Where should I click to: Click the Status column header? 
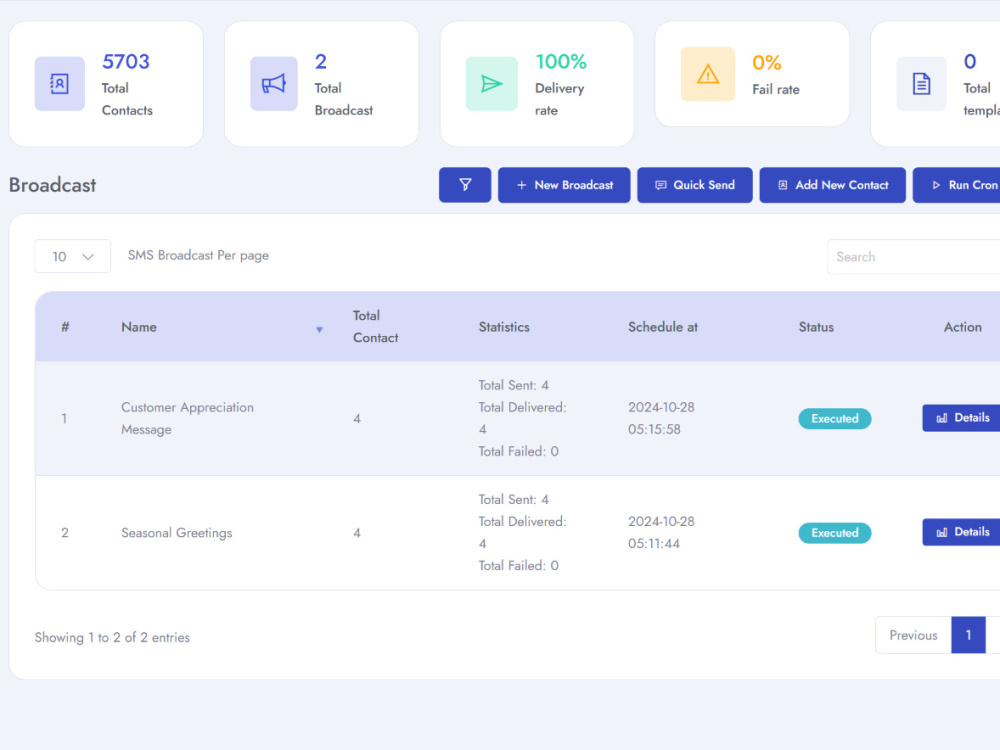tap(816, 327)
